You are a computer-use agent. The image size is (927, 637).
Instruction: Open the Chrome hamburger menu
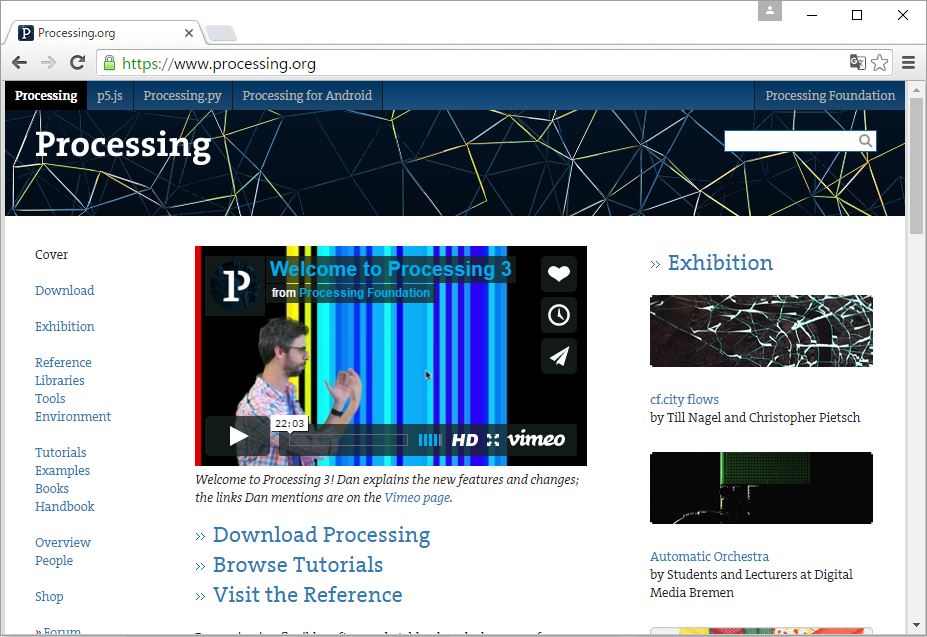909,62
